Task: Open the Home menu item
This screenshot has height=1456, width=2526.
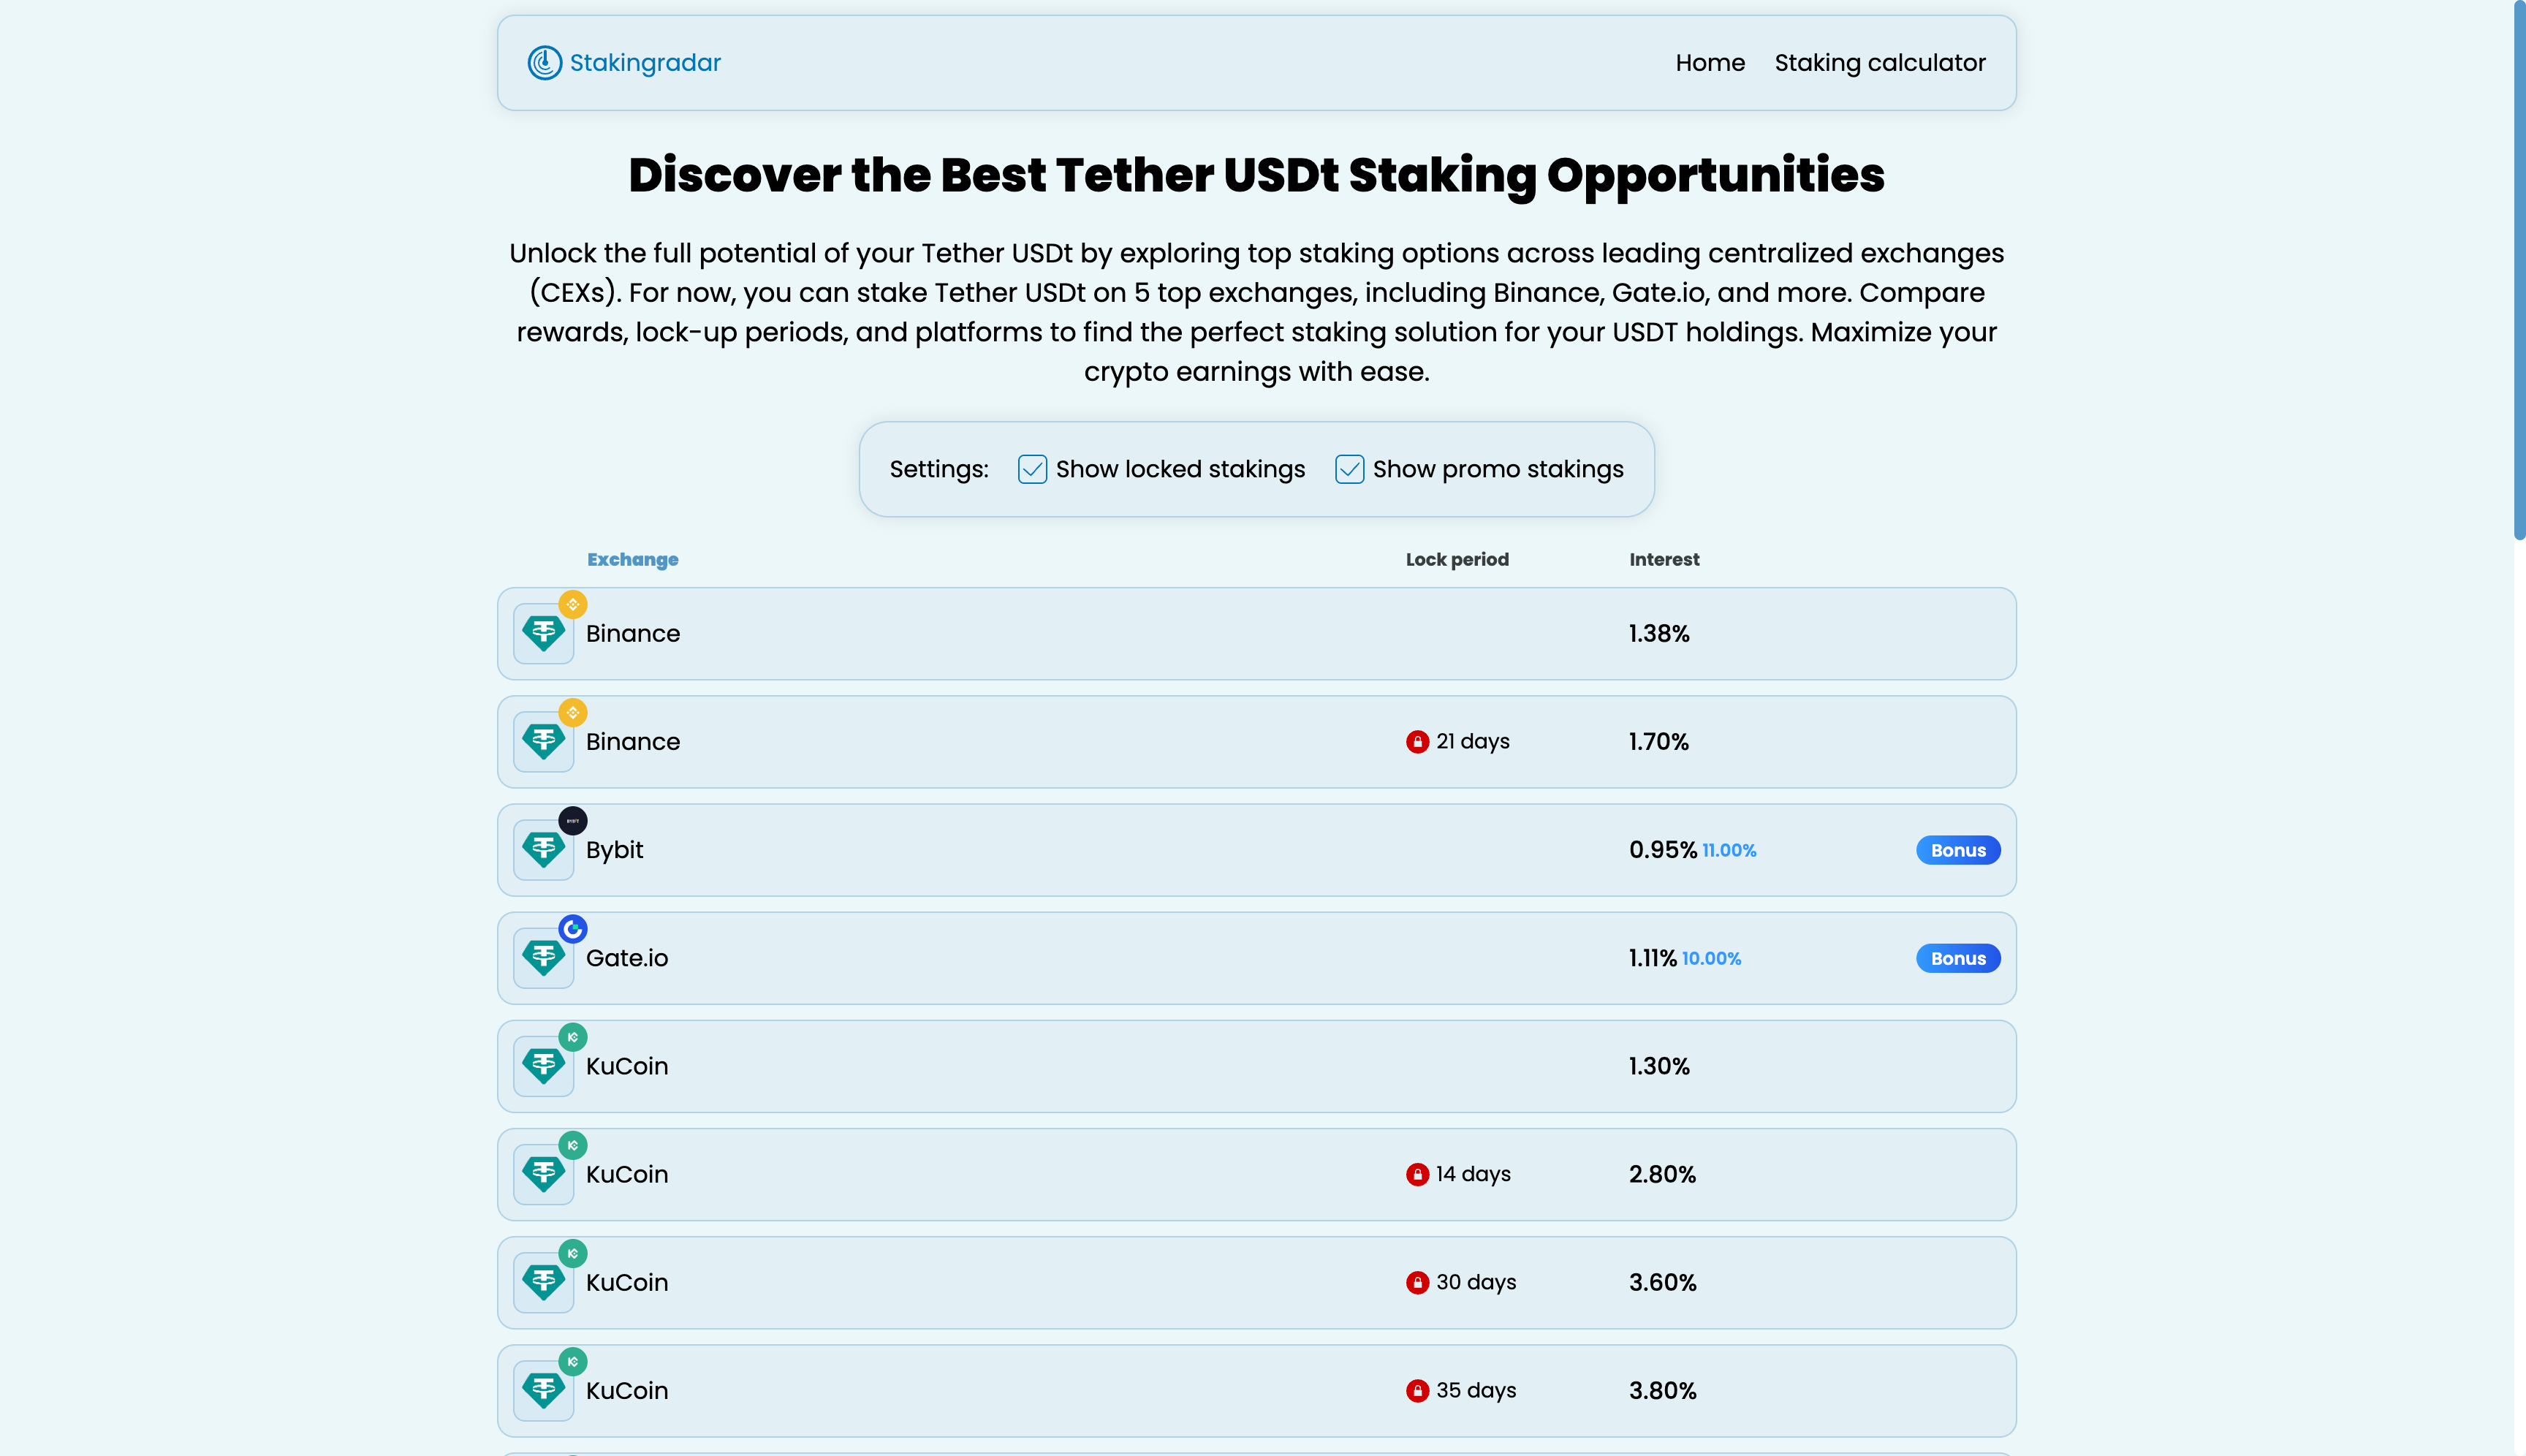Action: click(1709, 62)
